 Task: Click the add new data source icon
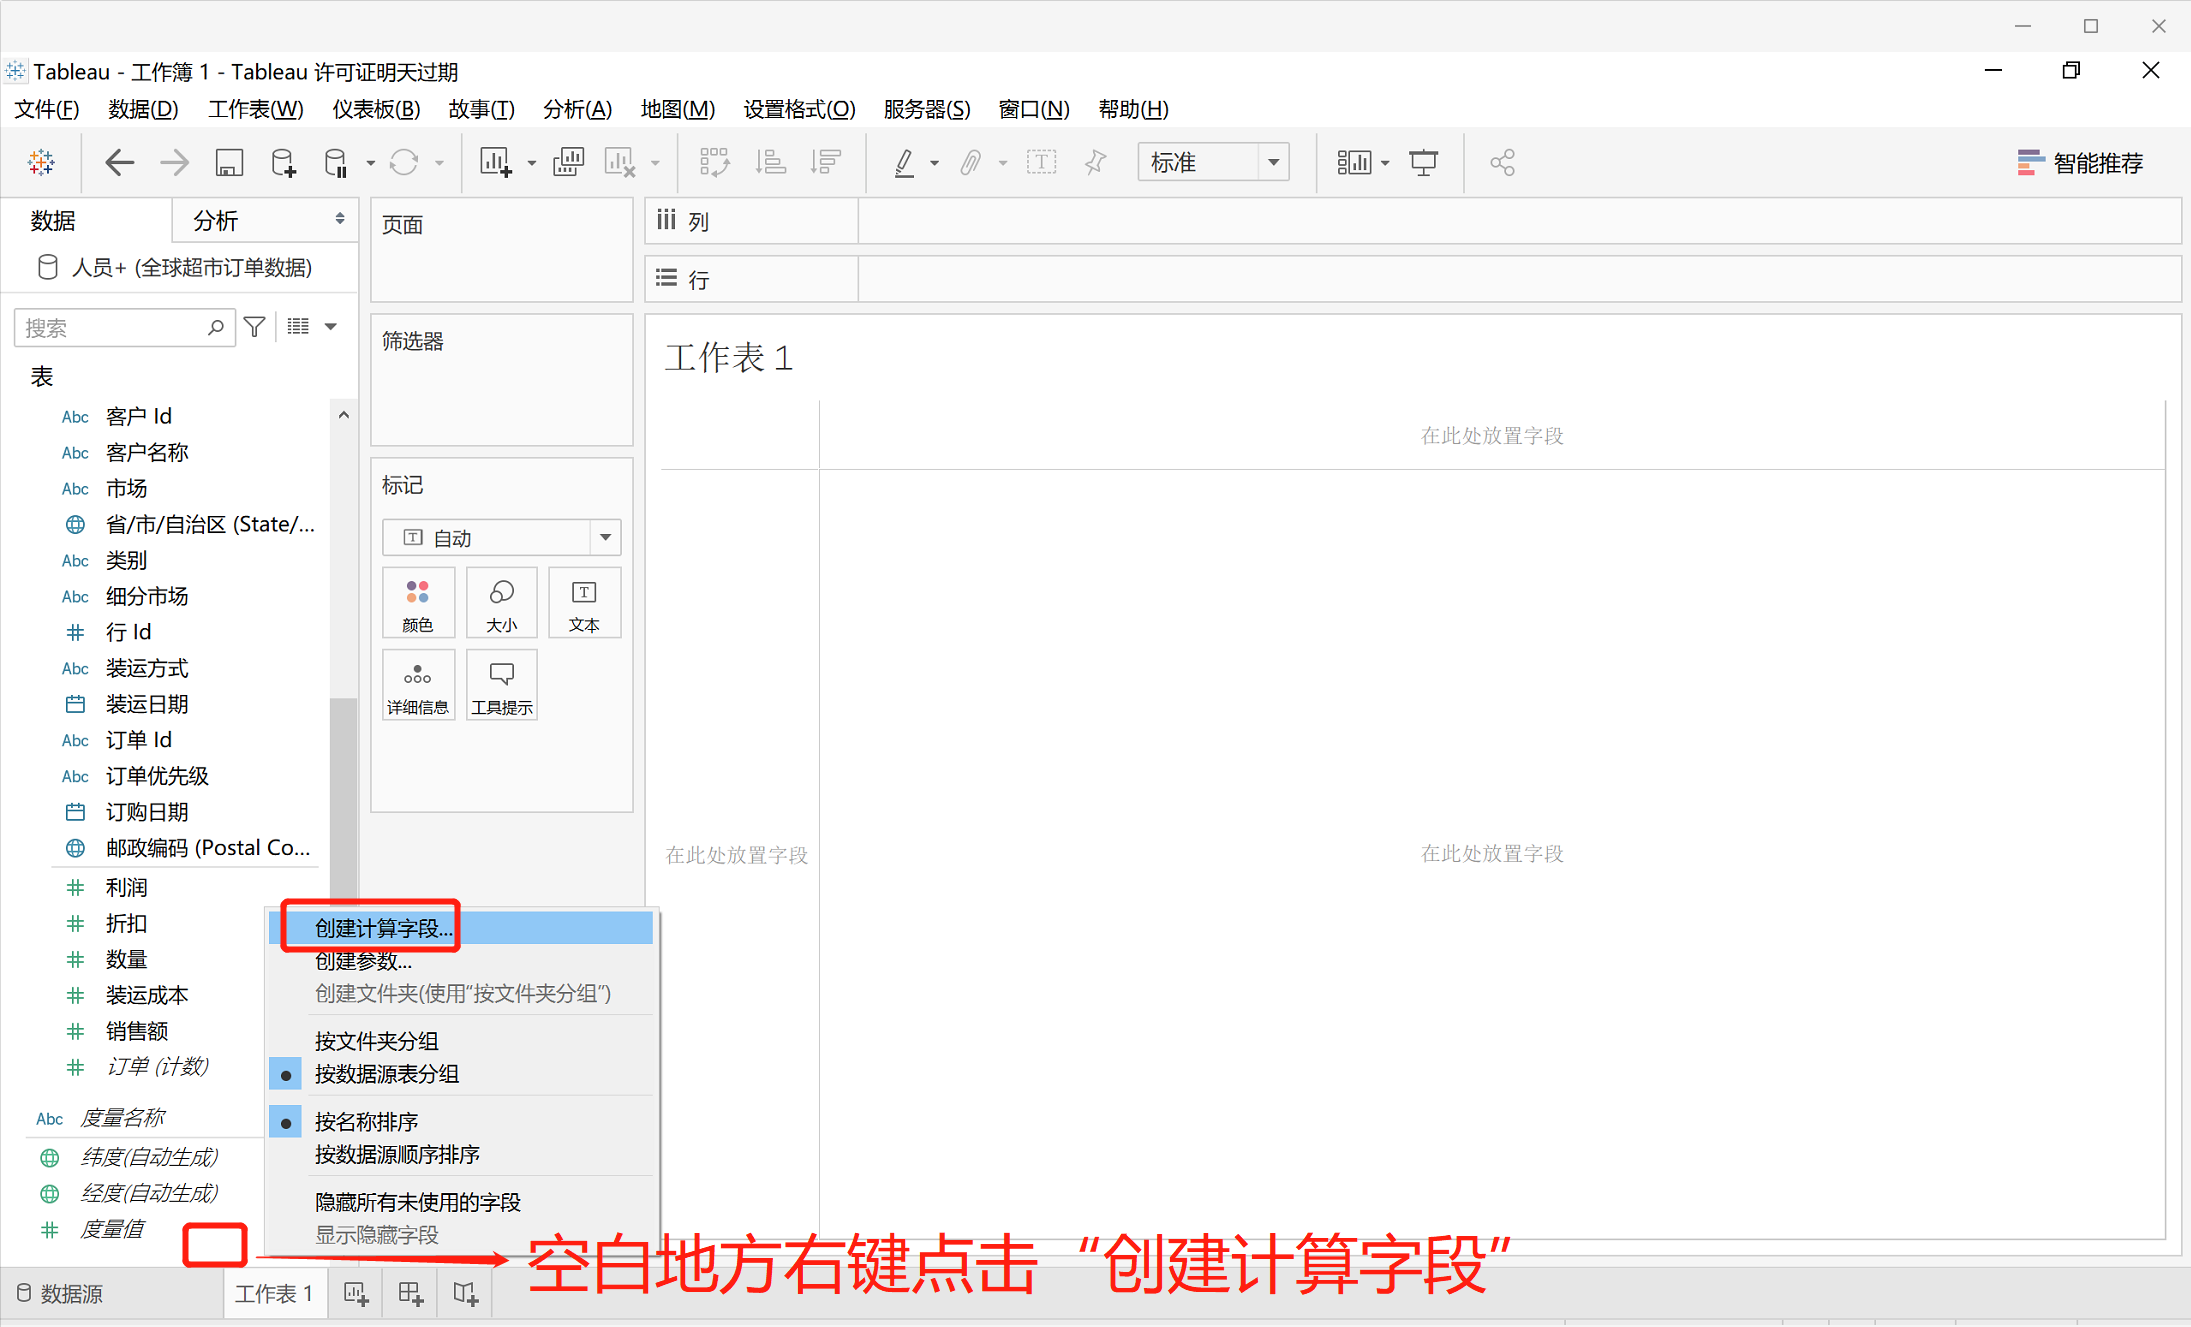pos(284,162)
